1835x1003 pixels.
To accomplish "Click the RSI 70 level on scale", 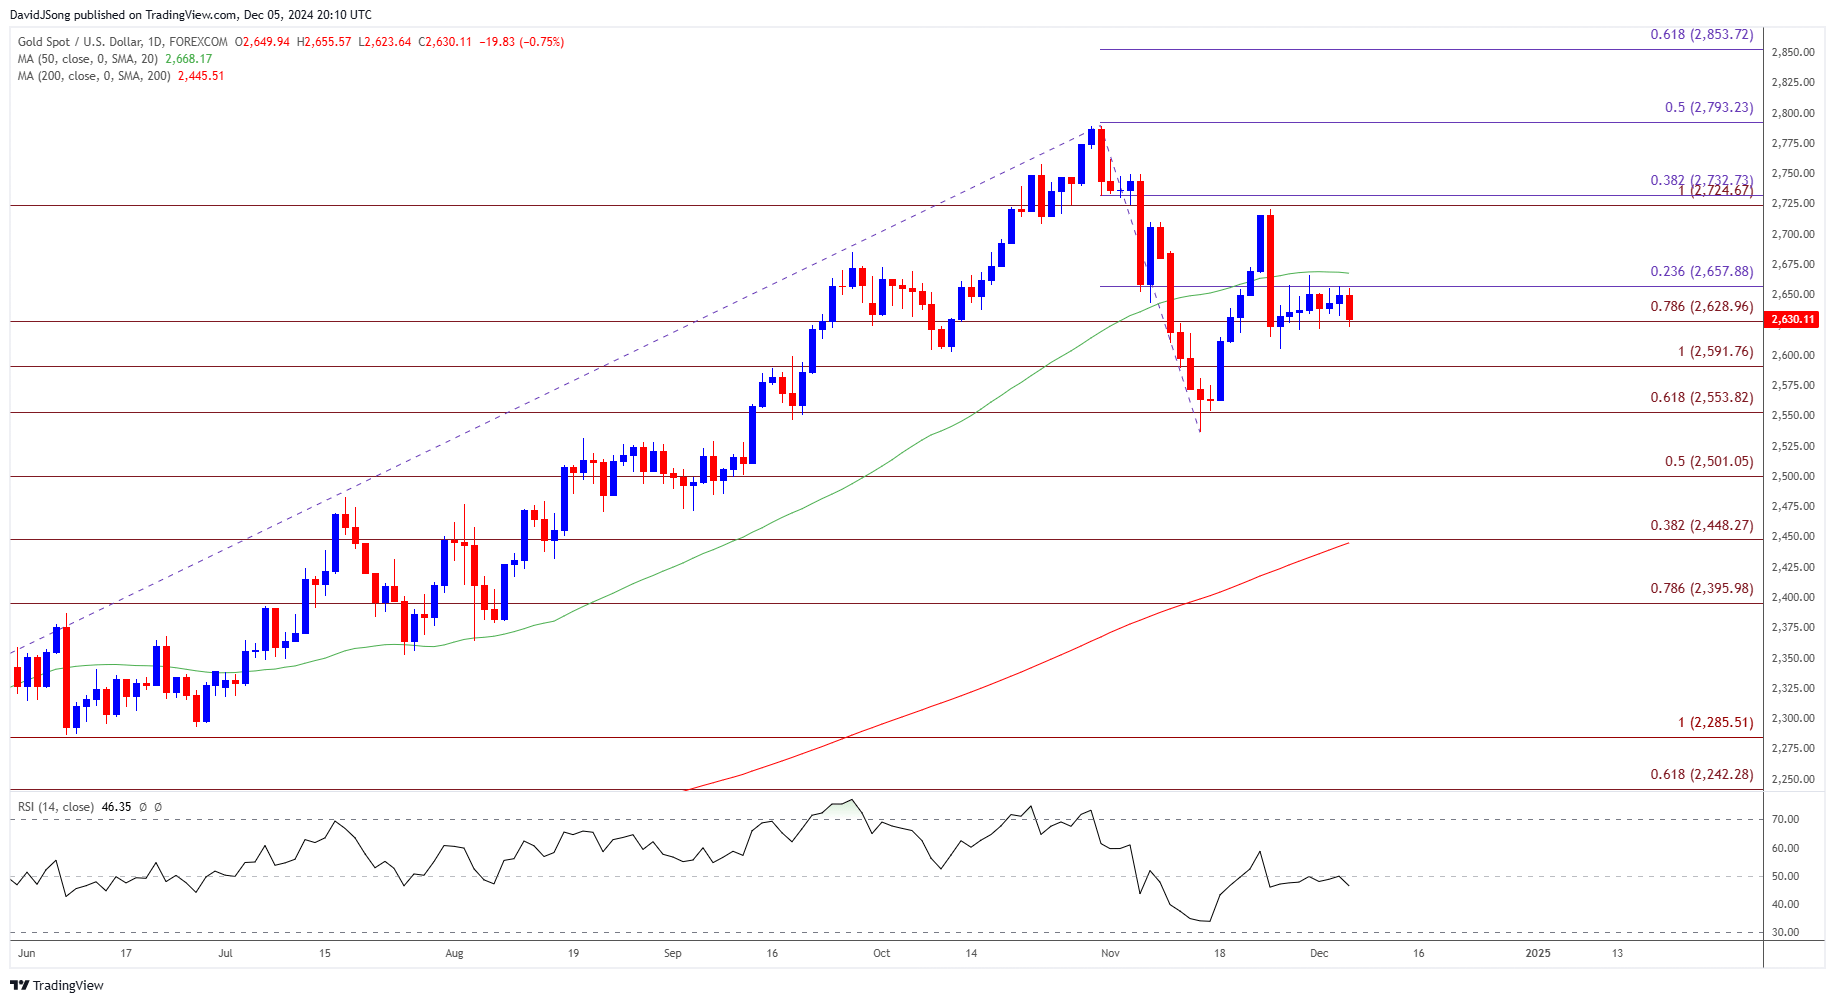I will 1785,819.
